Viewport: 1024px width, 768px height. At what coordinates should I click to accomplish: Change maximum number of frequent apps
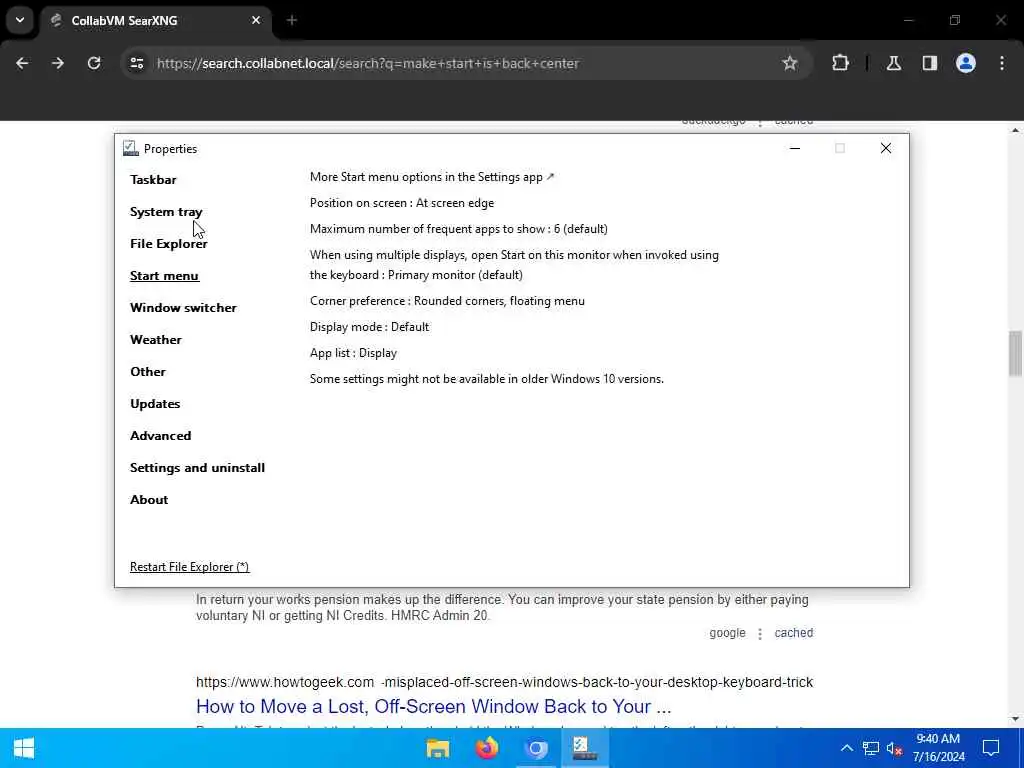(x=458, y=229)
